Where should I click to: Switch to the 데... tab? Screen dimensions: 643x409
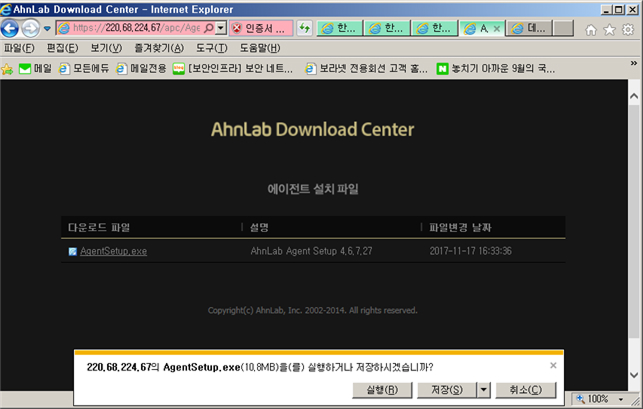coord(529,28)
